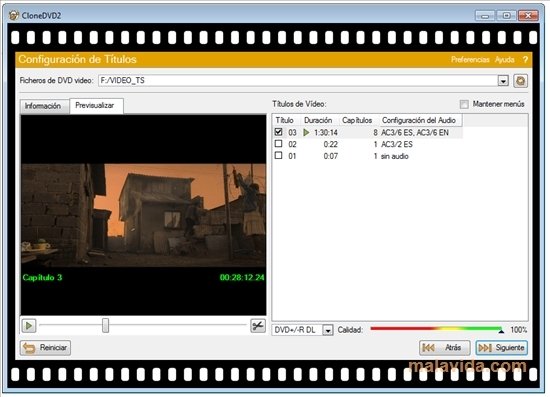Open the Ayuda link

point(504,60)
